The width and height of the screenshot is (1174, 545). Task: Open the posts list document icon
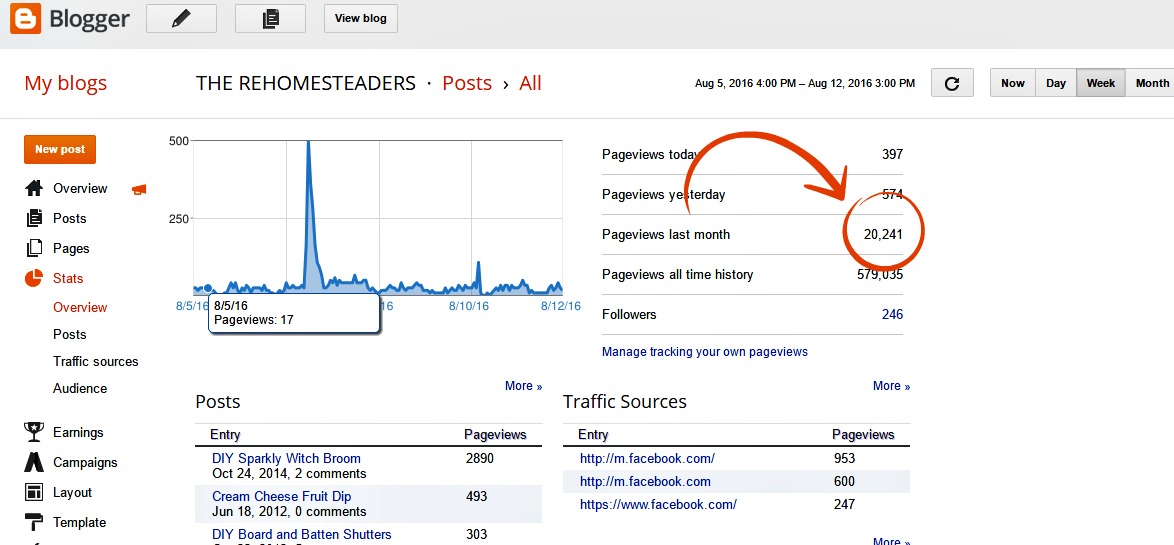(x=270, y=19)
